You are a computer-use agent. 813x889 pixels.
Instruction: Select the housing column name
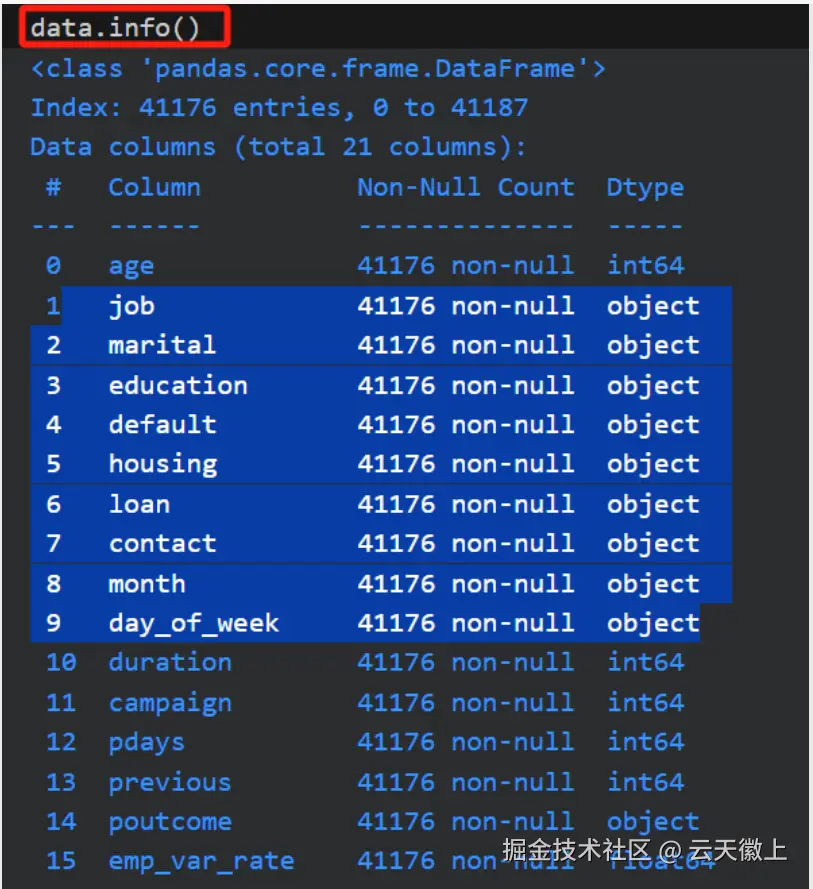coord(162,464)
